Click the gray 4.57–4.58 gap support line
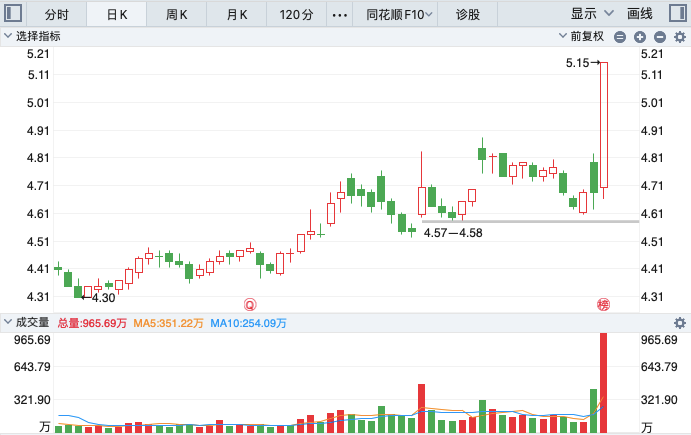Viewport: 691px width, 435px height. (531, 221)
